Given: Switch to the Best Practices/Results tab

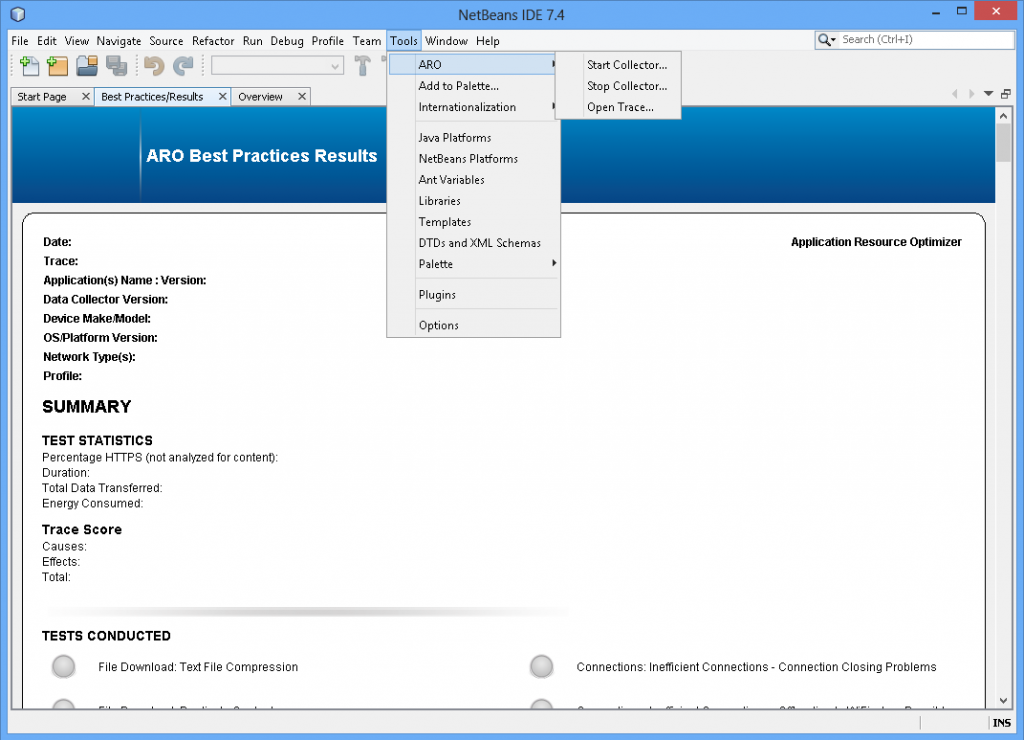Looking at the screenshot, I should coord(152,97).
